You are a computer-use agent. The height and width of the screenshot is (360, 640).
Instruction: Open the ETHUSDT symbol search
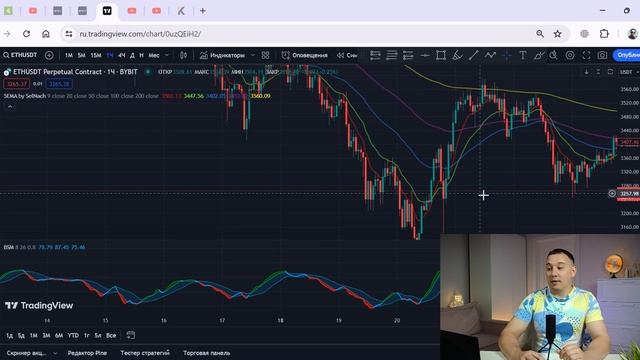coord(20,55)
